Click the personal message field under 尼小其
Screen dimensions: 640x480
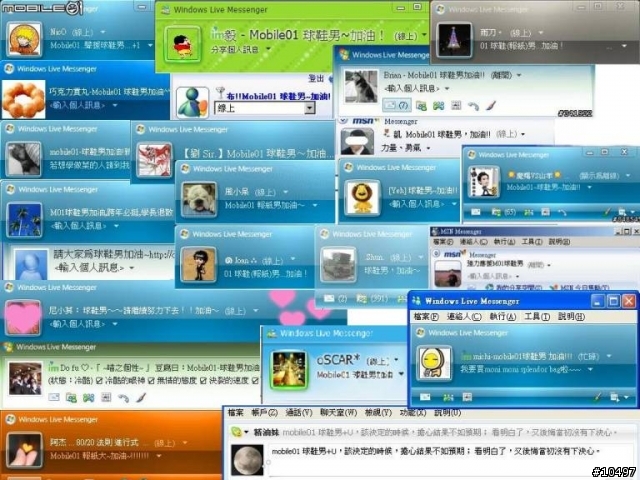pyautogui.click(x=77, y=324)
